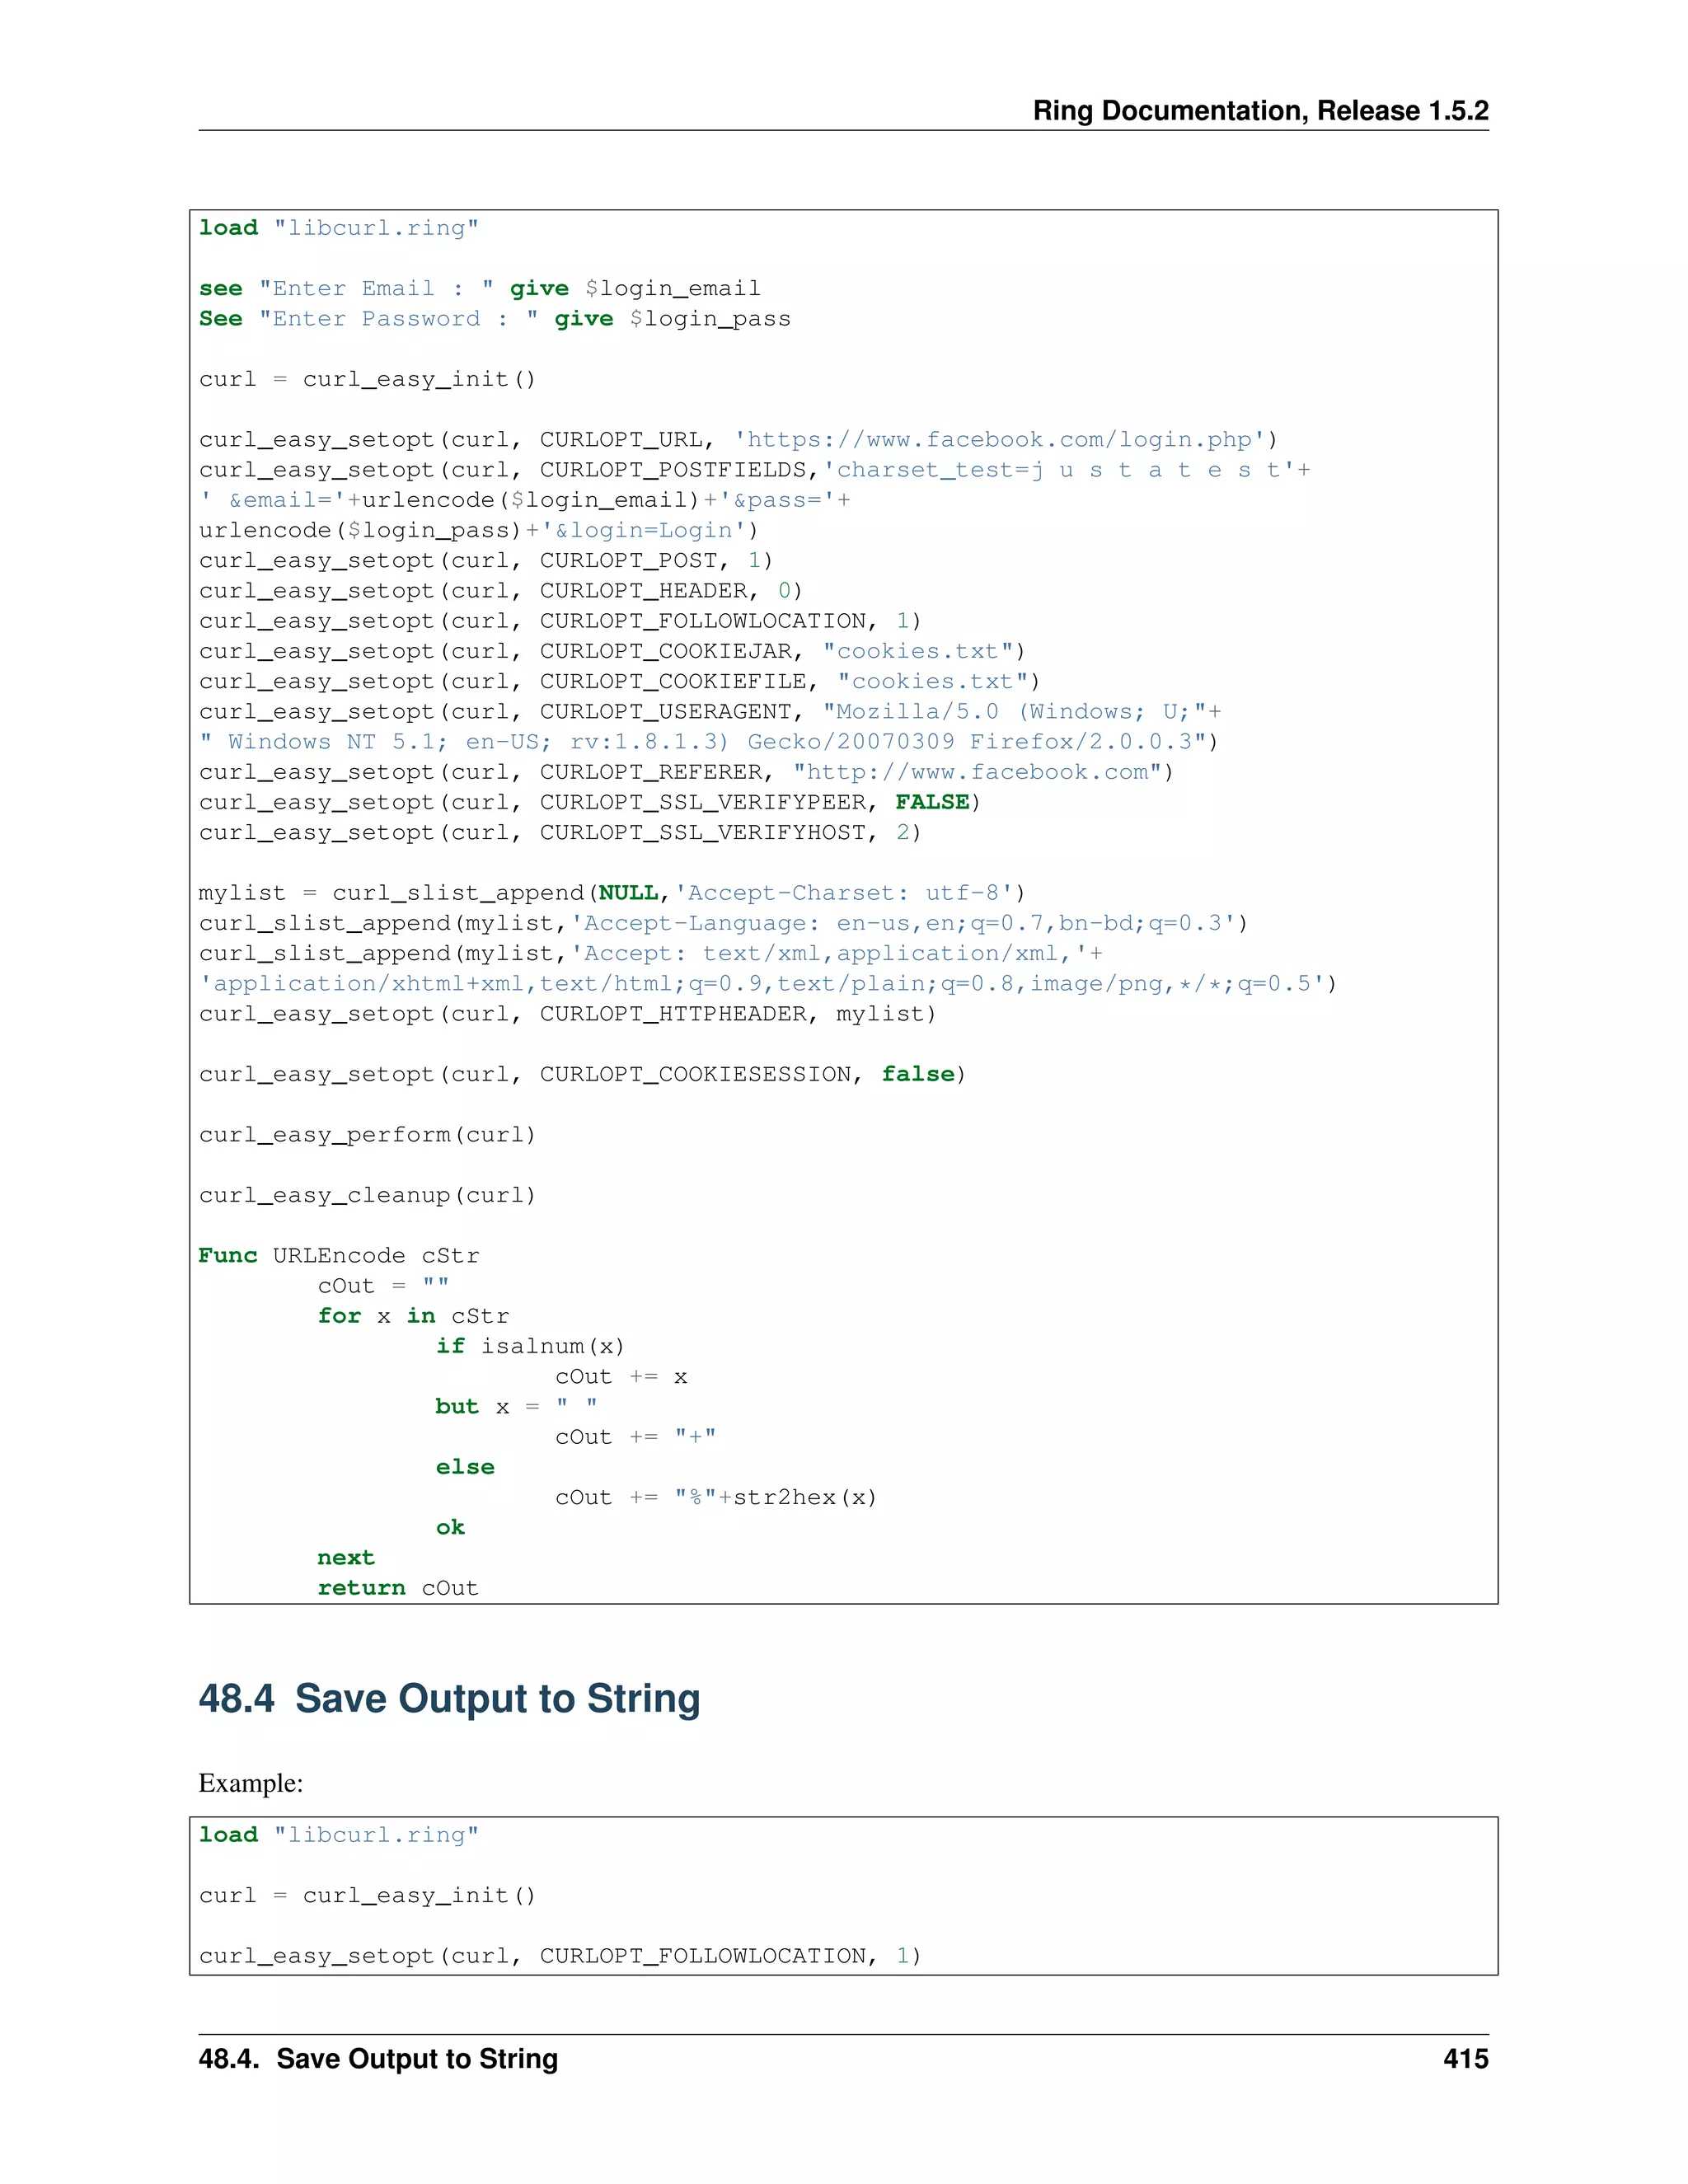Viewport: 1688px width, 2184px height.
Task: Click the curl_easy_cleanup(curl) line
Action: (x=367, y=1195)
